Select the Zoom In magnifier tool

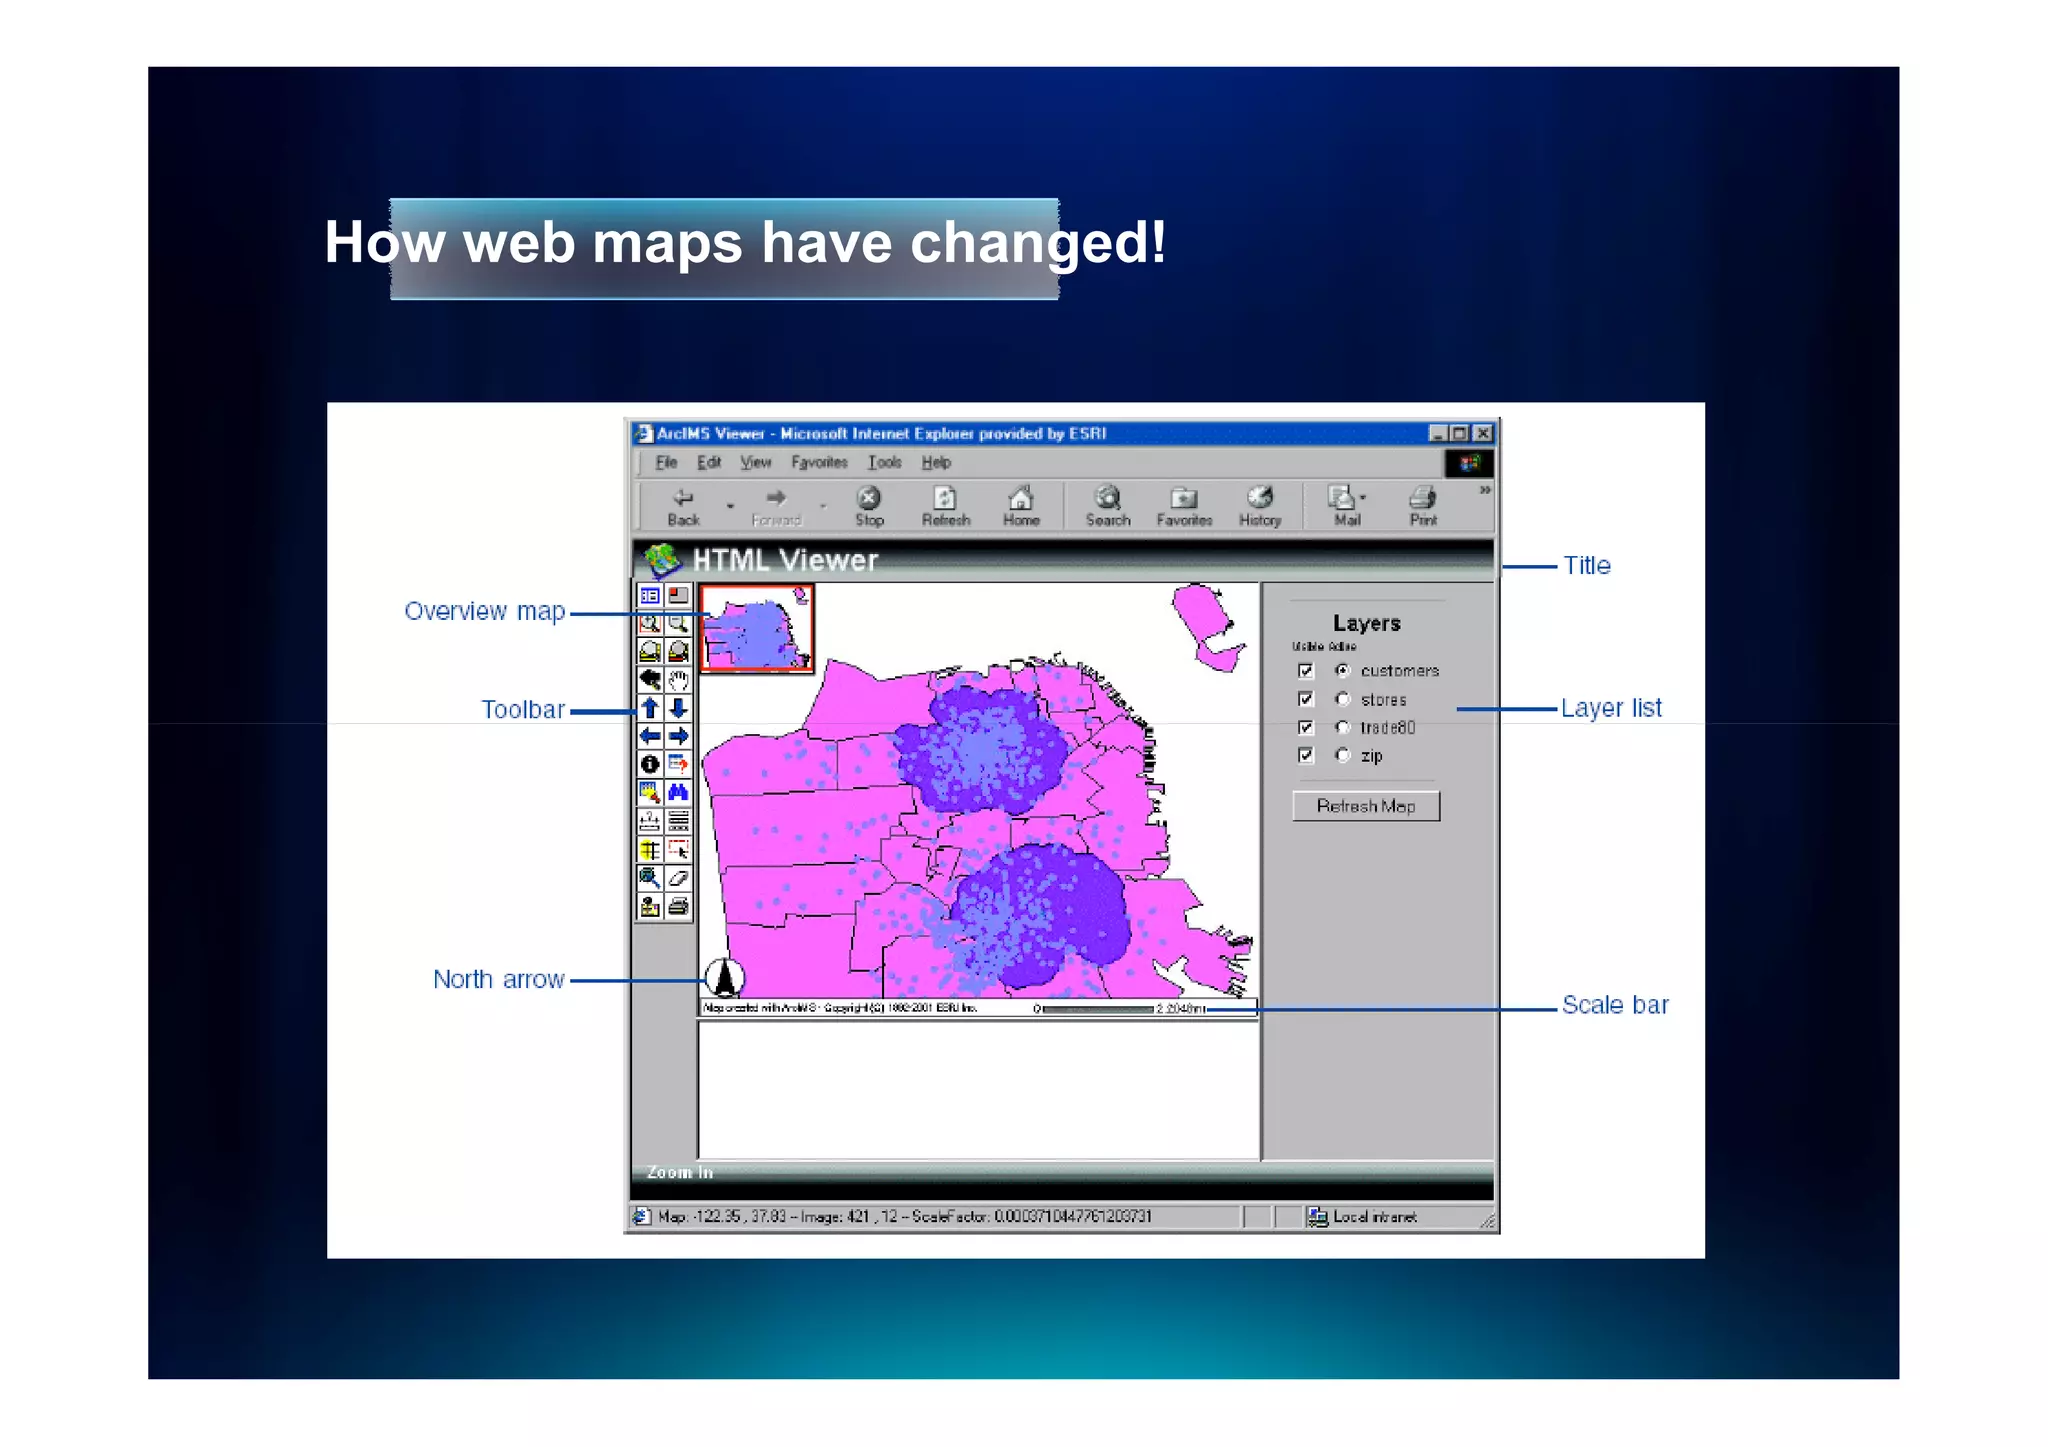[x=650, y=624]
